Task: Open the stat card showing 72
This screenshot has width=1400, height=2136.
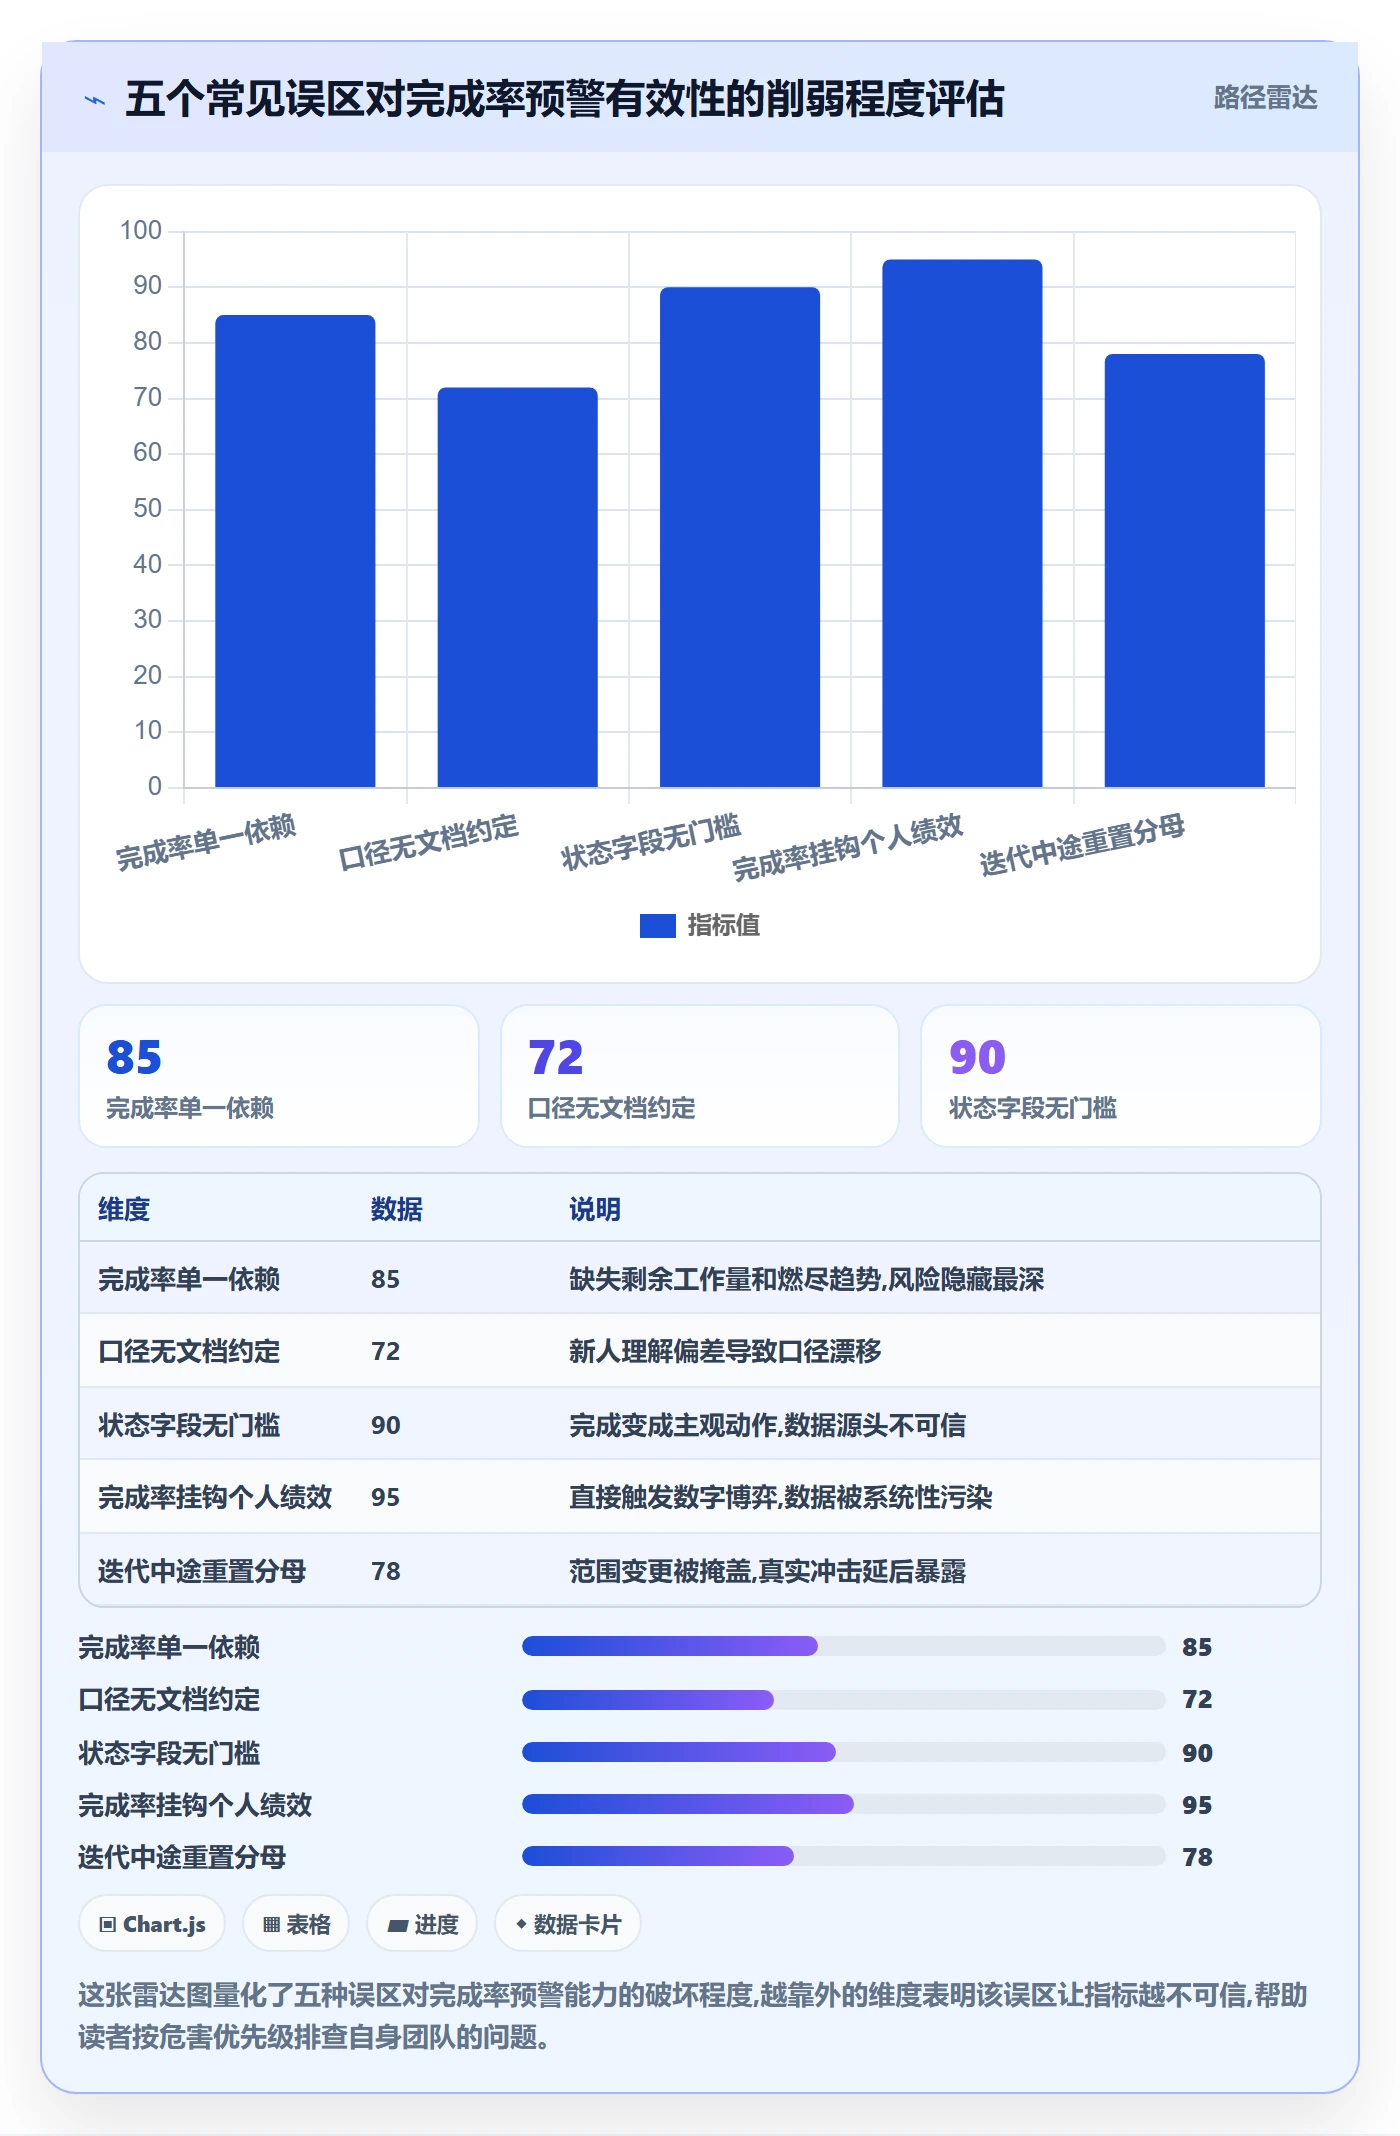Action: pyautogui.click(x=700, y=1076)
